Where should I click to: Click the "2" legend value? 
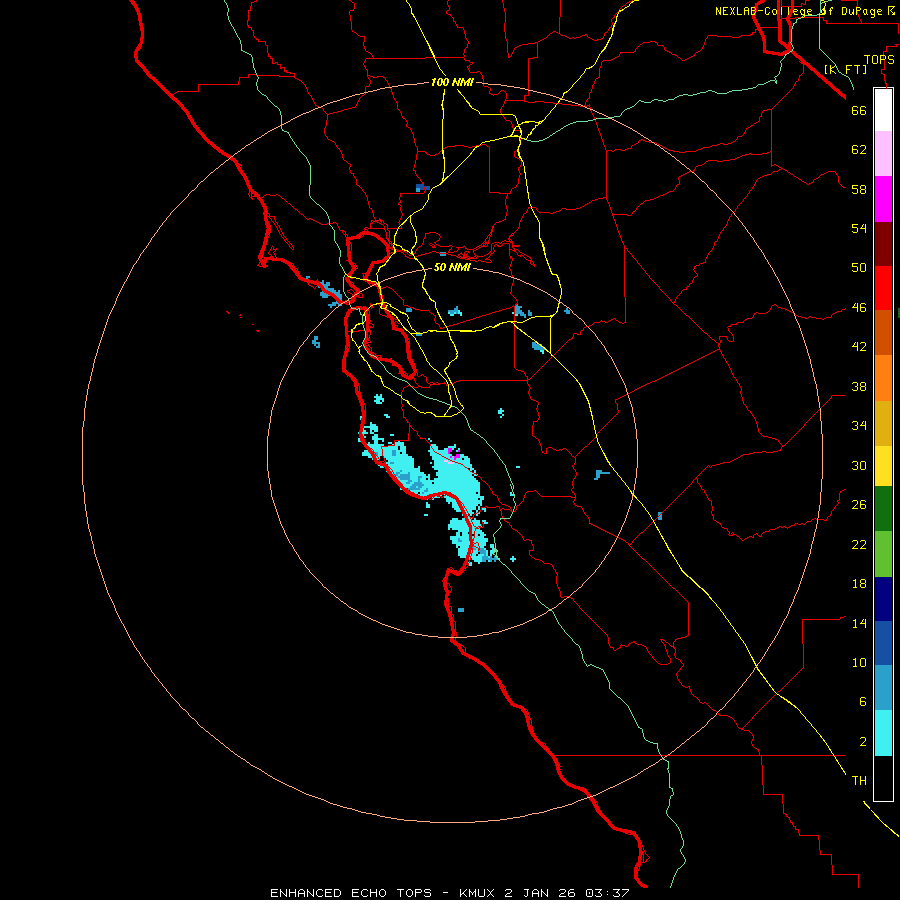(x=863, y=742)
